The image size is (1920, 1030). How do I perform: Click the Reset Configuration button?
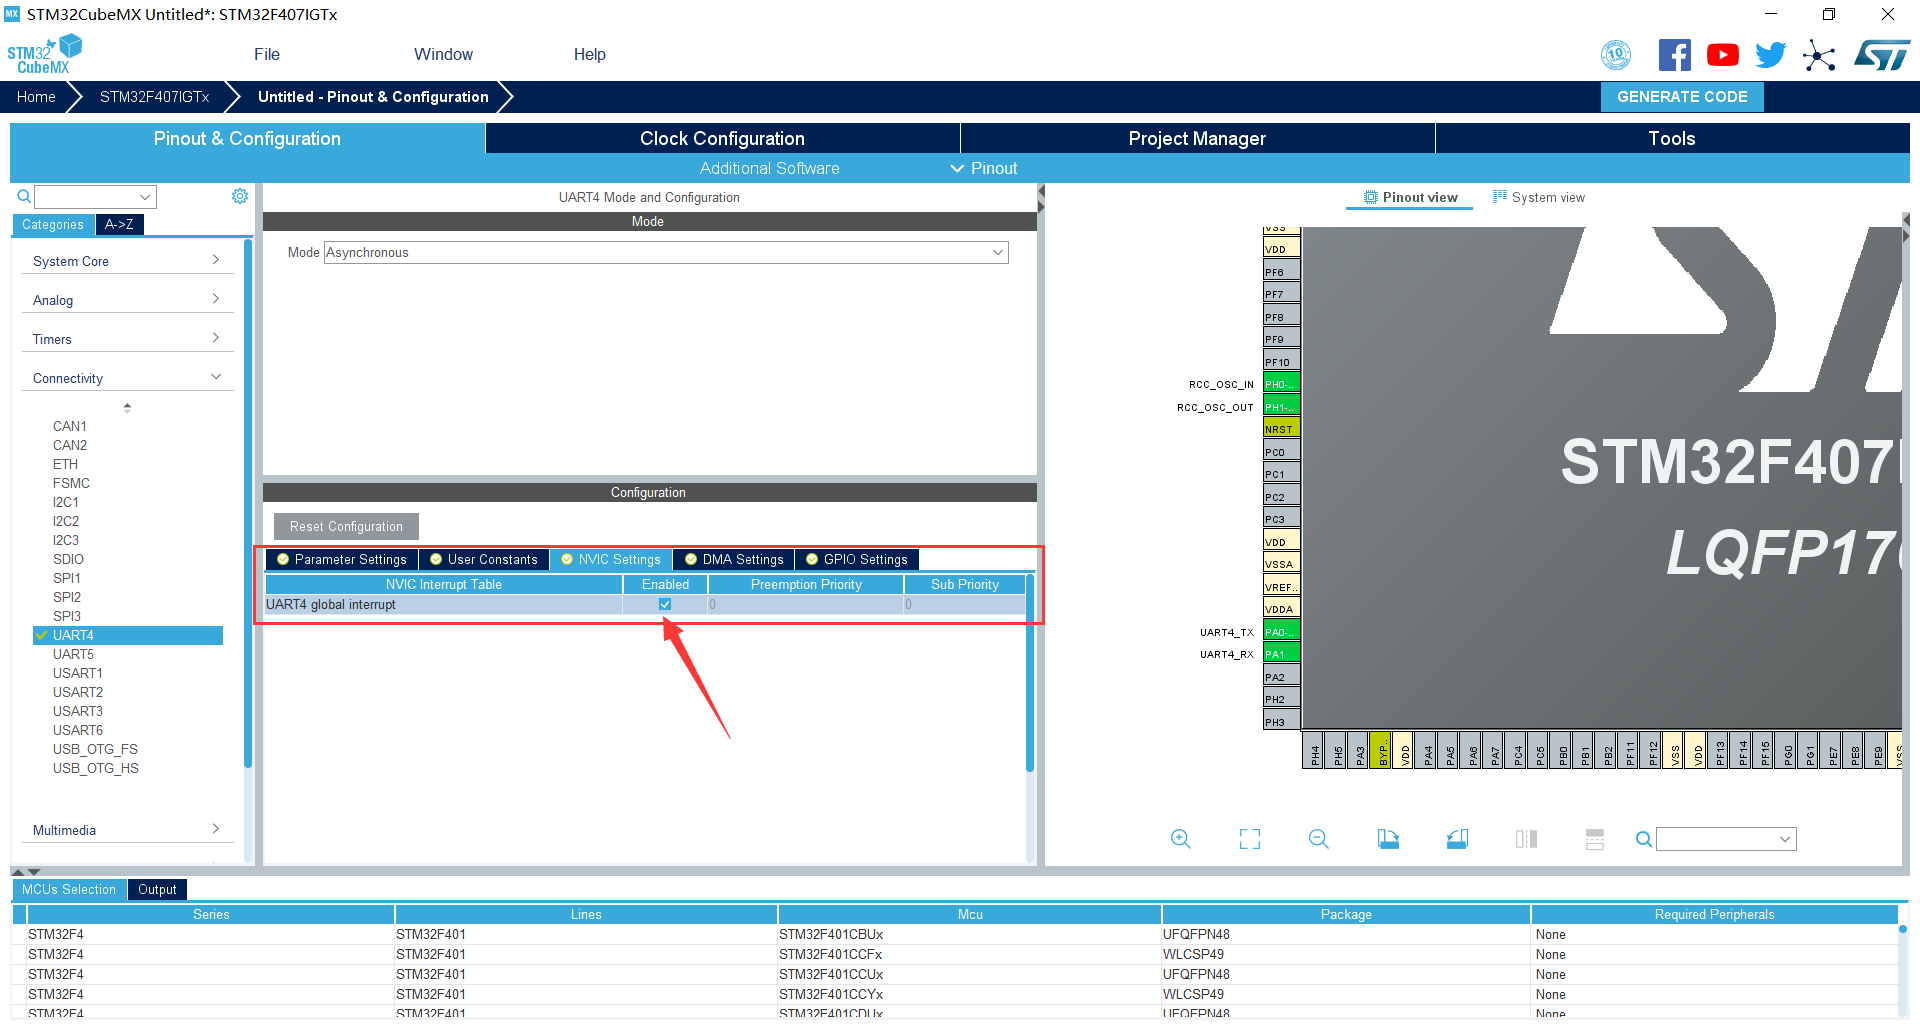pos(346,526)
